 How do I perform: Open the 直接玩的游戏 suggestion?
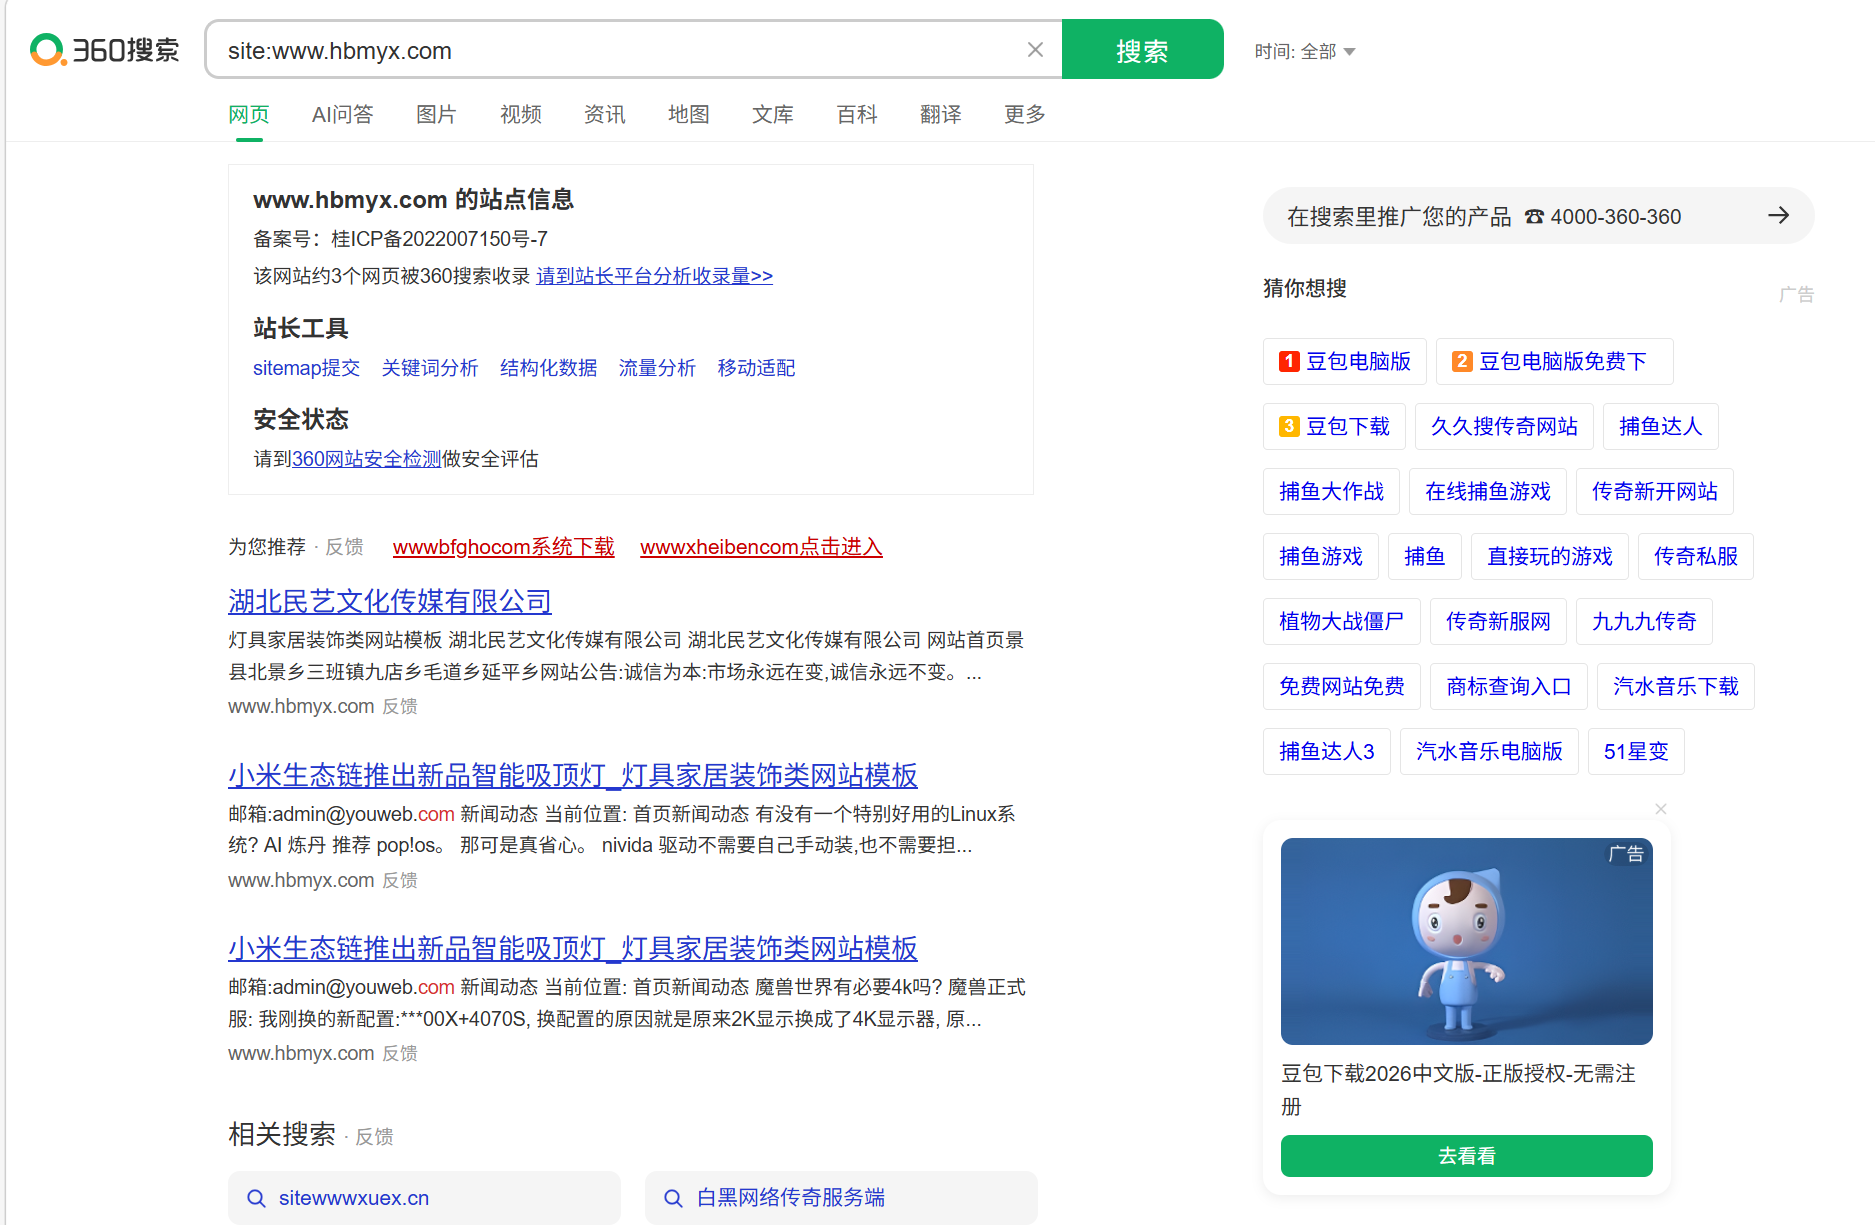pos(1549,556)
